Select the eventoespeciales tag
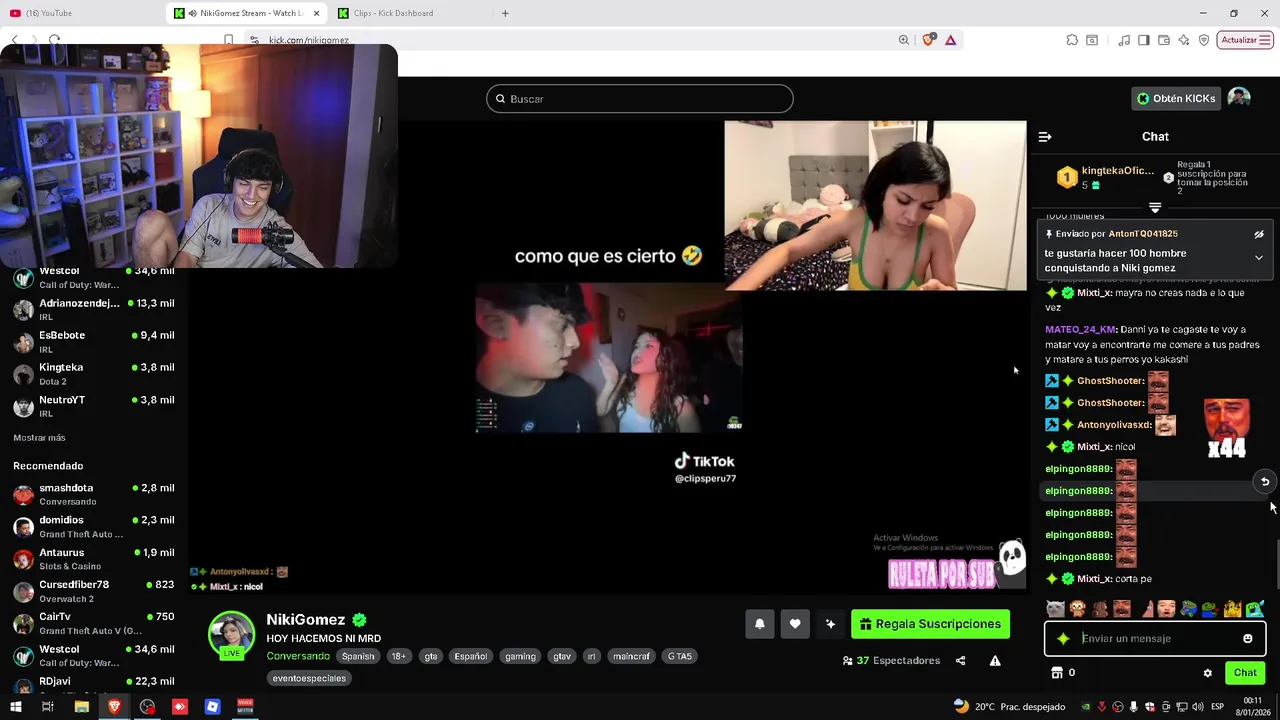 click(309, 678)
